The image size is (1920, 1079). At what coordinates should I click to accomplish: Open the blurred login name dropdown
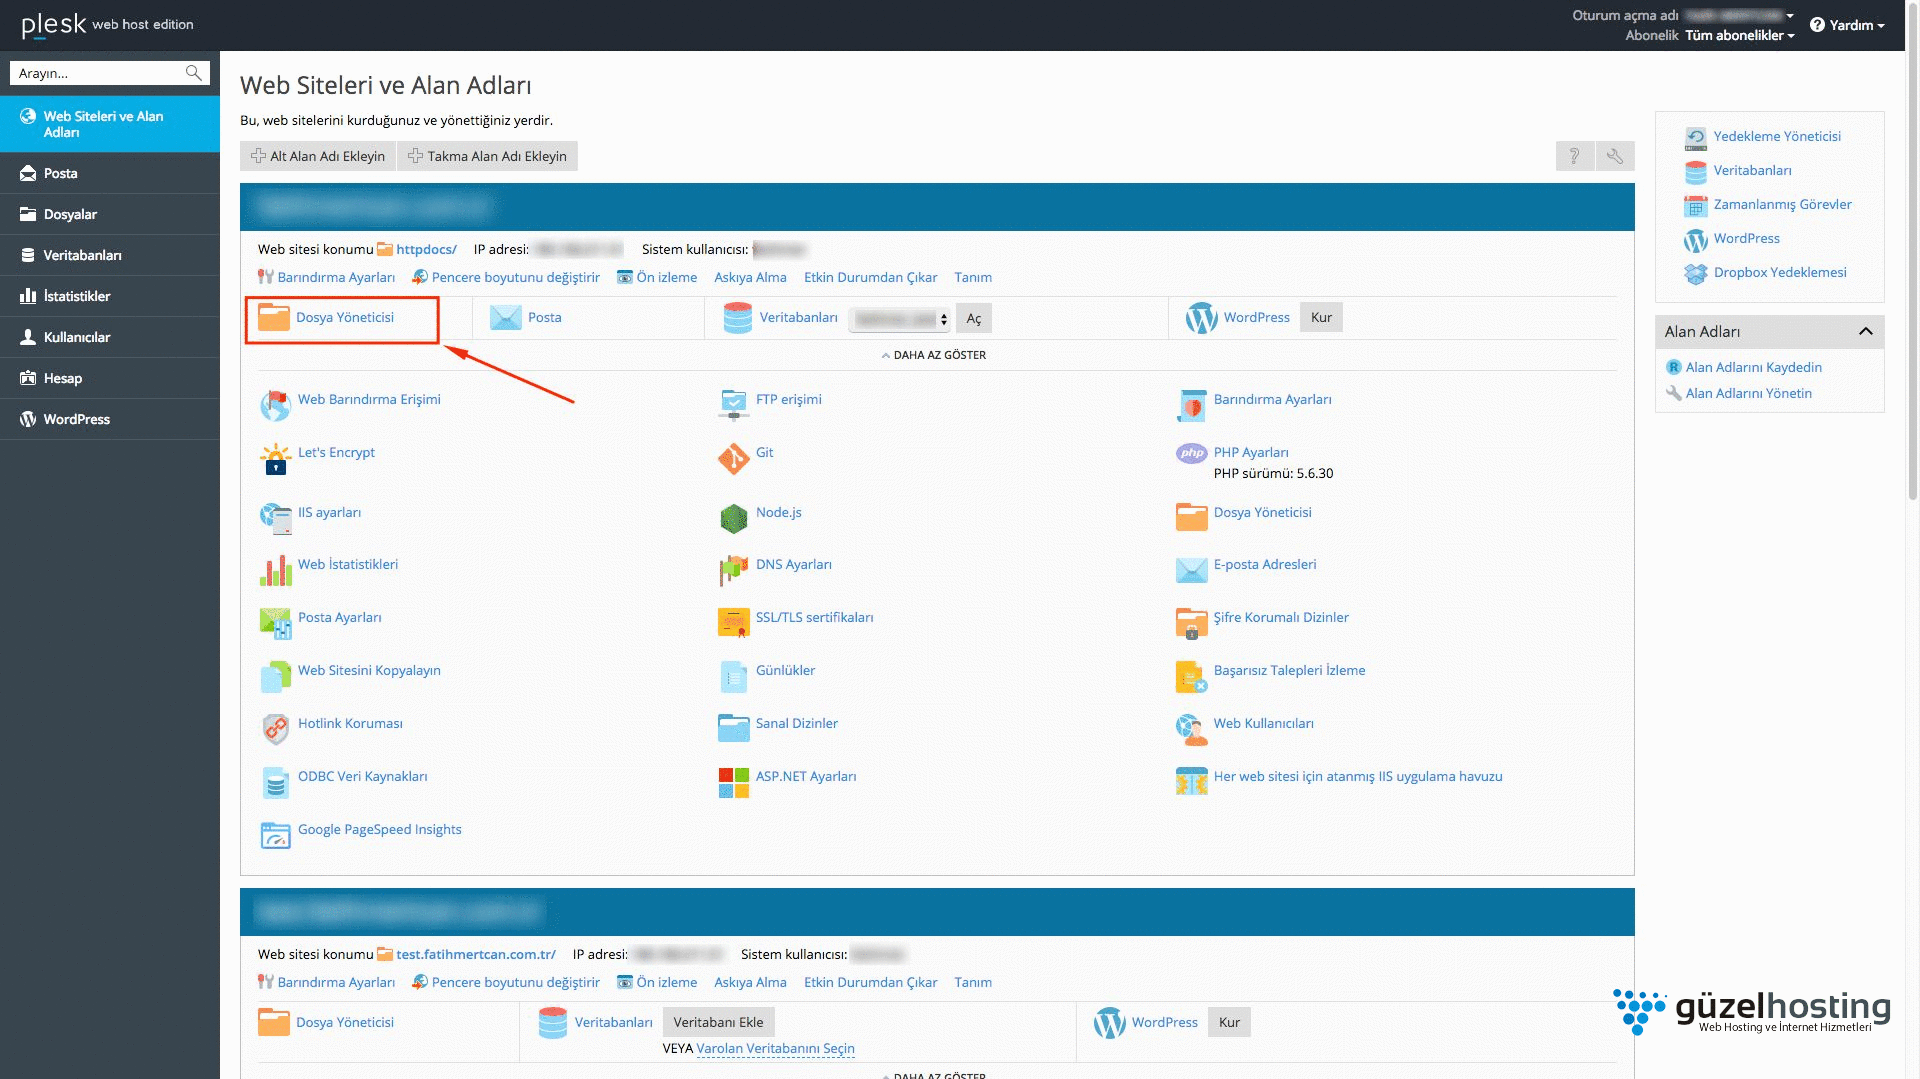(x=1739, y=15)
